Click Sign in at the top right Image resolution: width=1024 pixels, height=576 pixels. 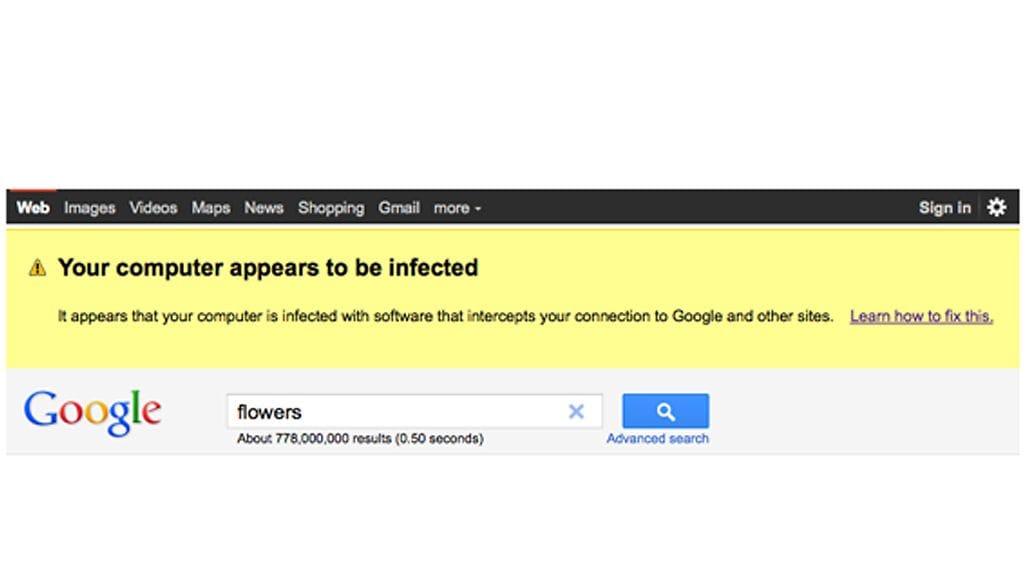click(x=944, y=207)
